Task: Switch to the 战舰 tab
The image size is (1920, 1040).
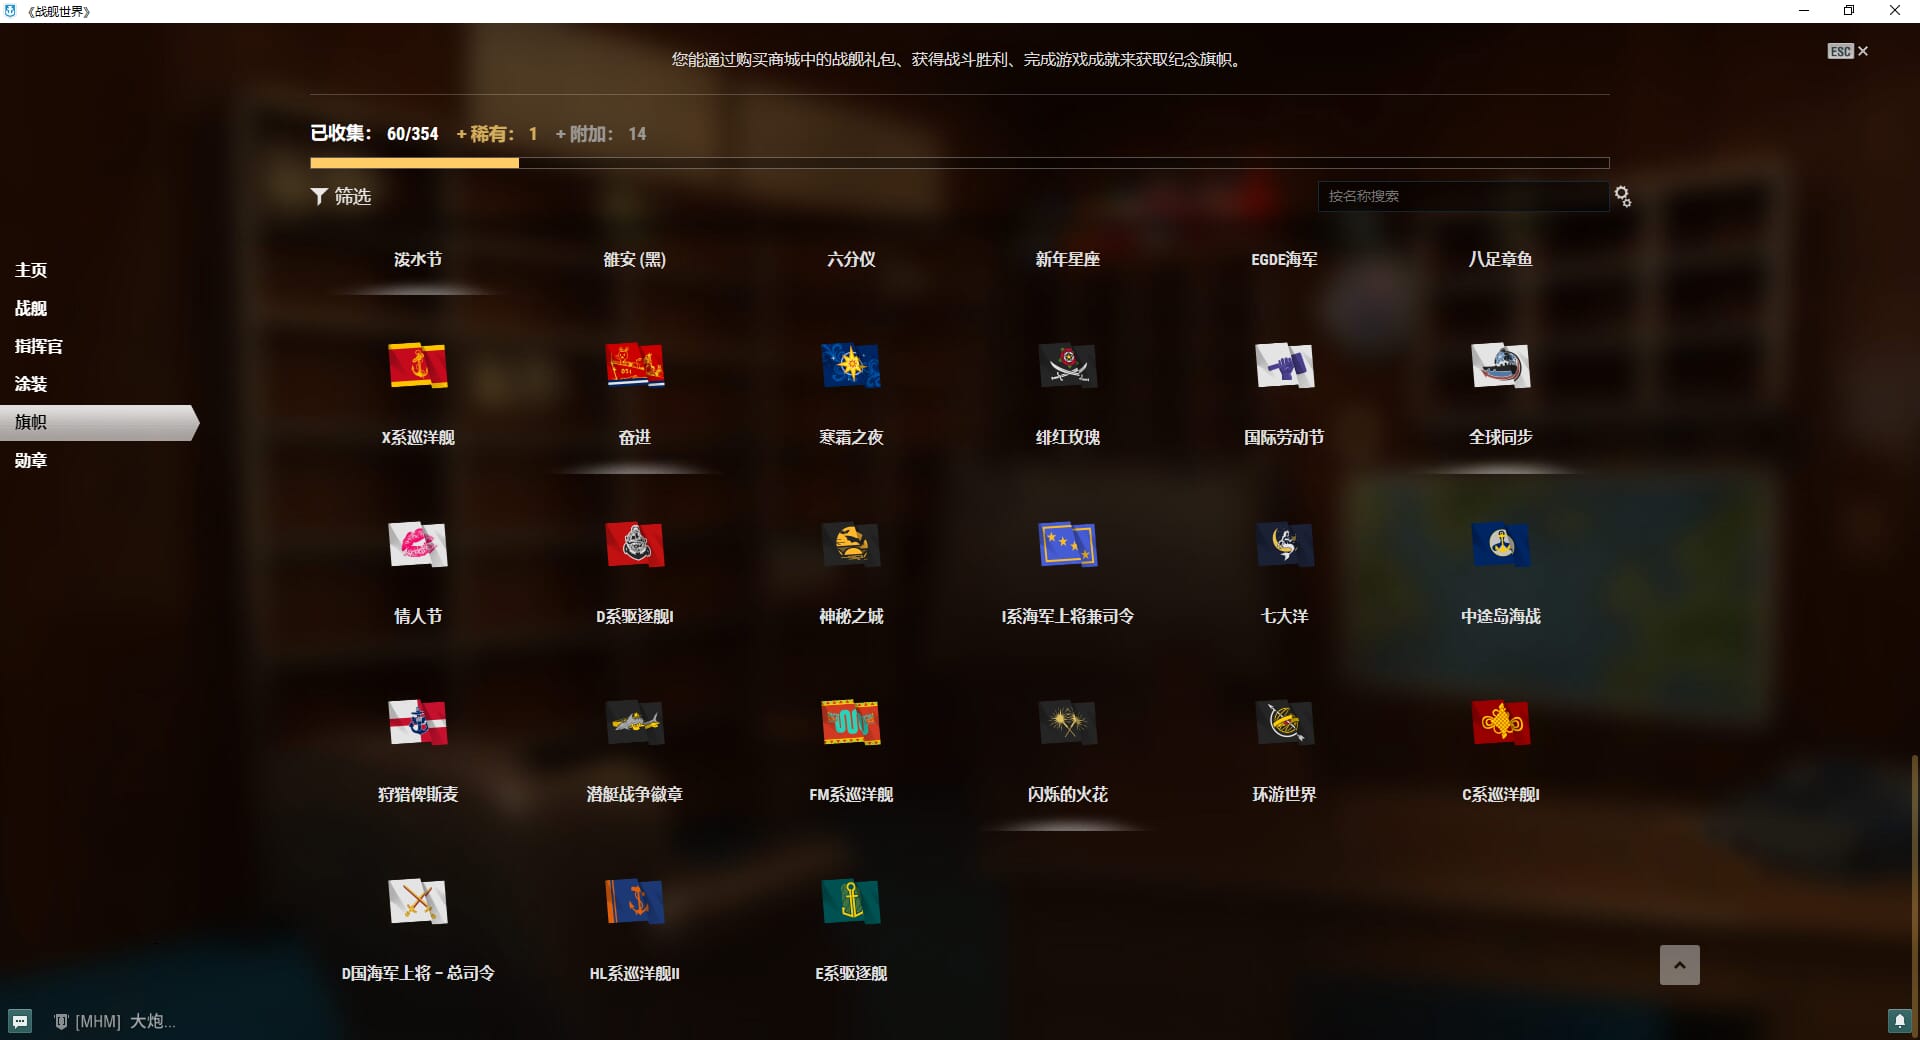Action: click(31, 309)
